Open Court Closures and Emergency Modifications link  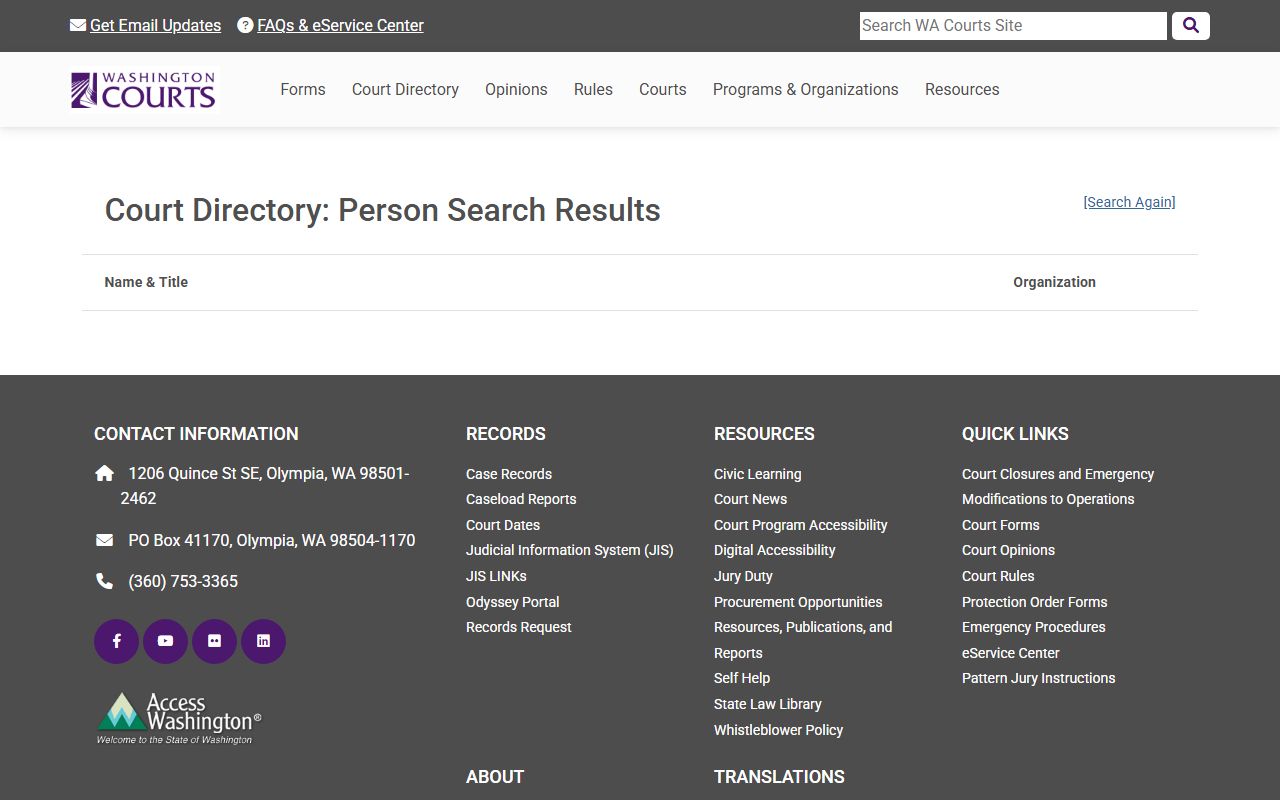1058,487
